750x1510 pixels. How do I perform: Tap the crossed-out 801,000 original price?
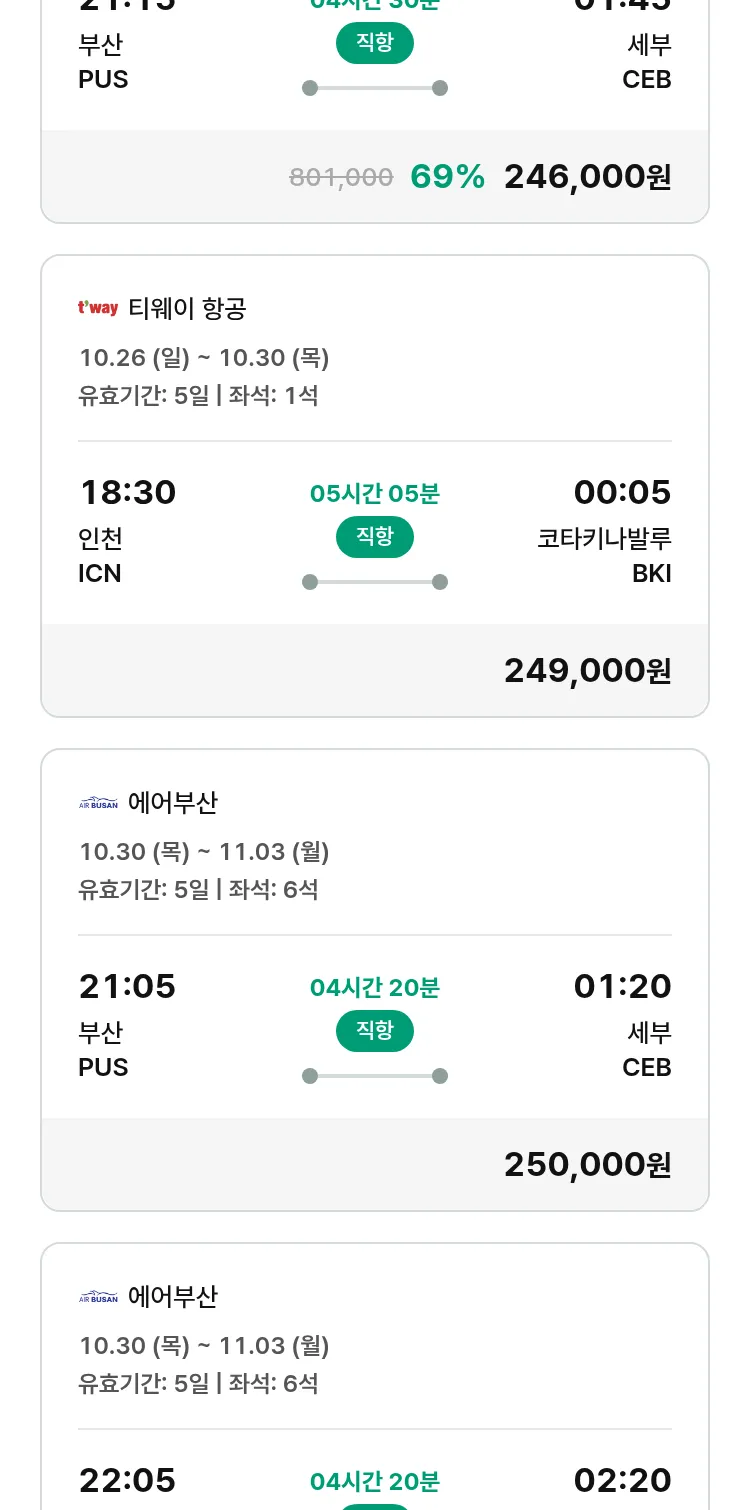coord(341,178)
